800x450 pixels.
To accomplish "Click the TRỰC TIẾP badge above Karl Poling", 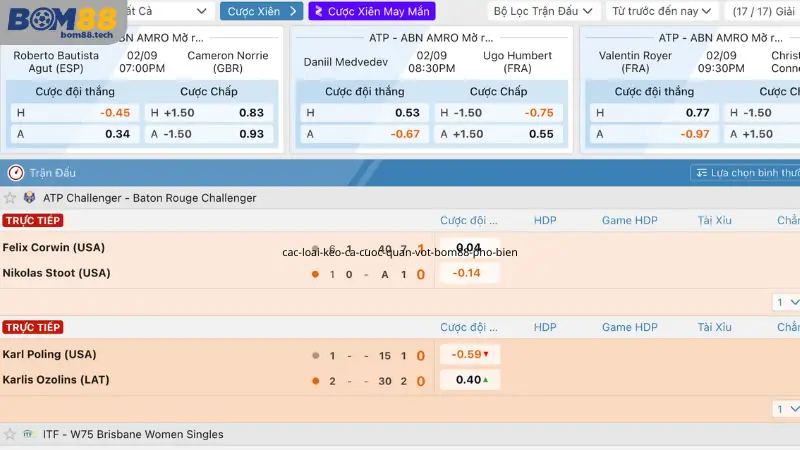I will coord(33,327).
